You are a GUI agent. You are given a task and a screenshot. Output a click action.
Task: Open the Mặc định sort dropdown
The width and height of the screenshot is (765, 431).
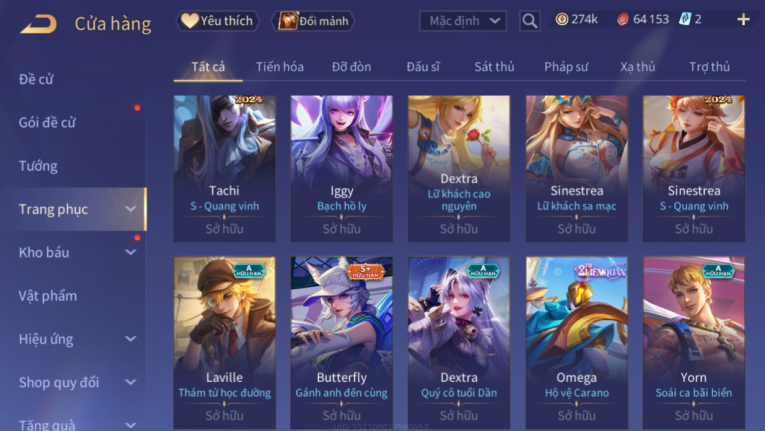[x=463, y=21]
